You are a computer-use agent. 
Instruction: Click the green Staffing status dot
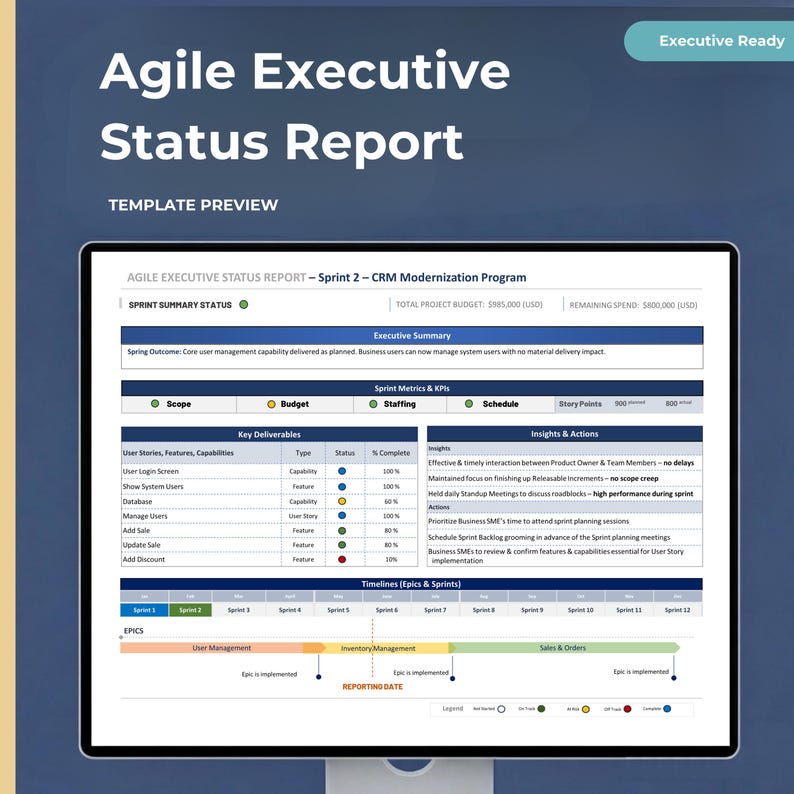373,404
